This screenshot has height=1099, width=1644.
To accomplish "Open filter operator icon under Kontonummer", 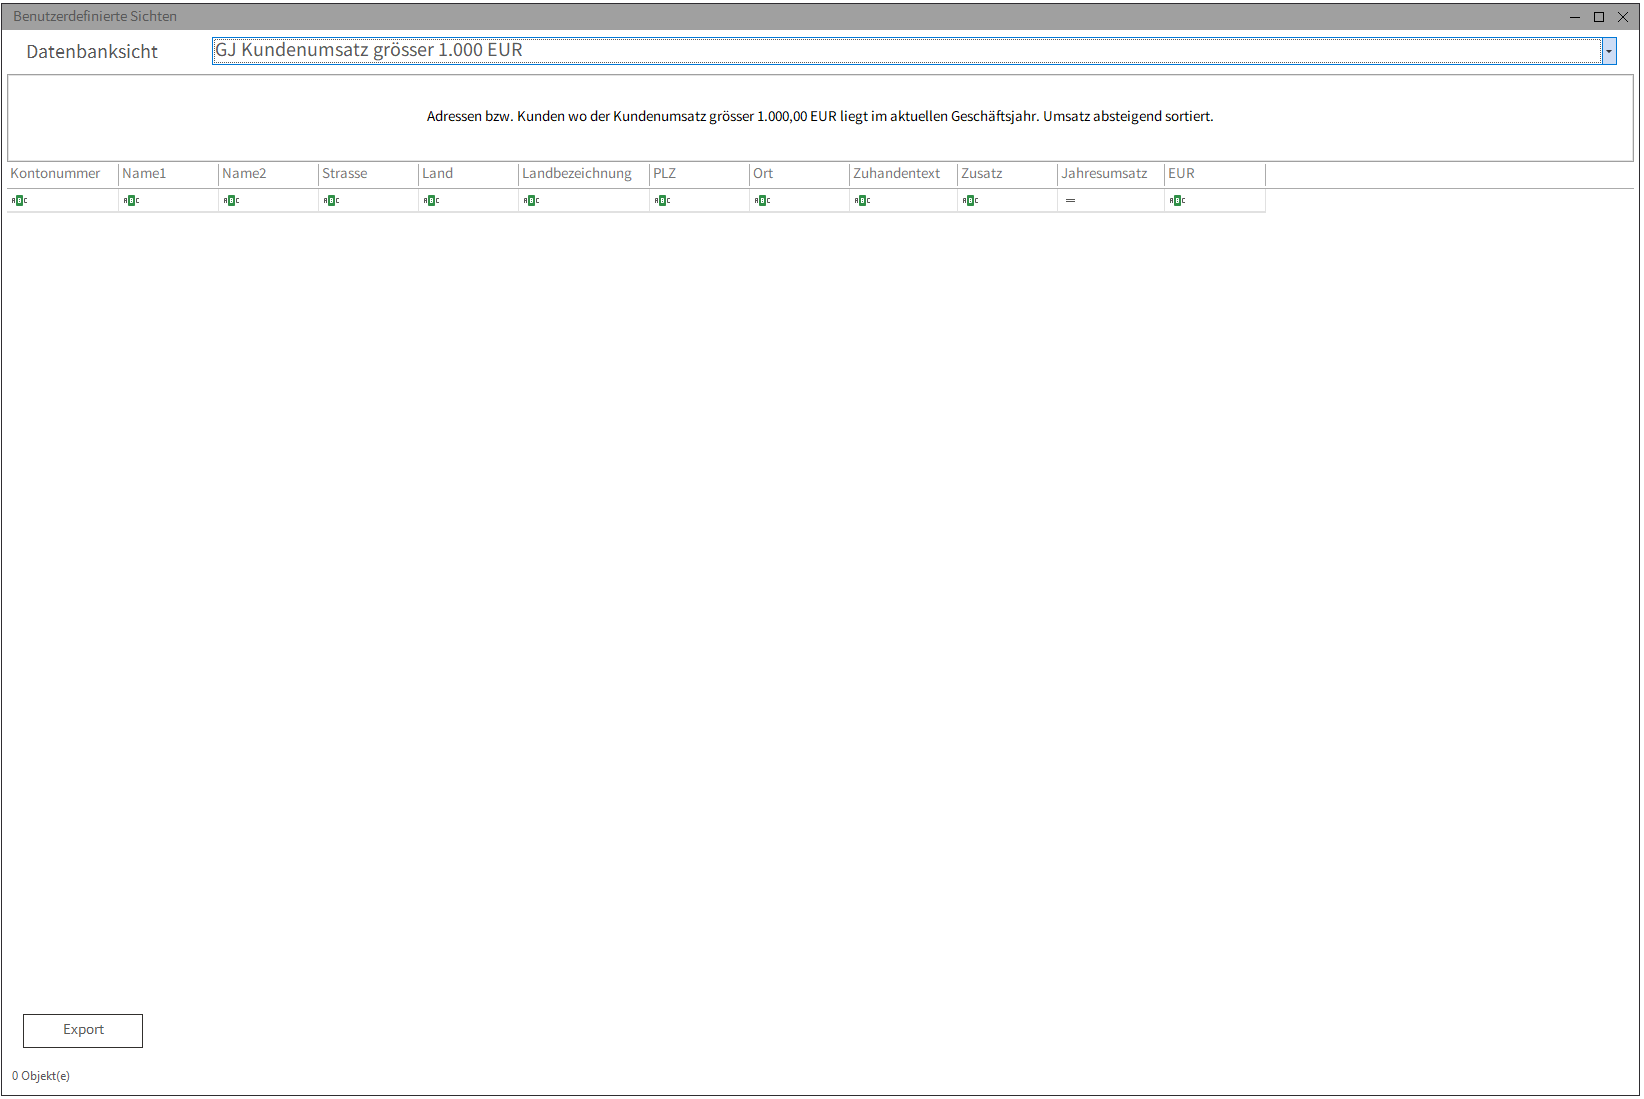I will tap(19, 201).
